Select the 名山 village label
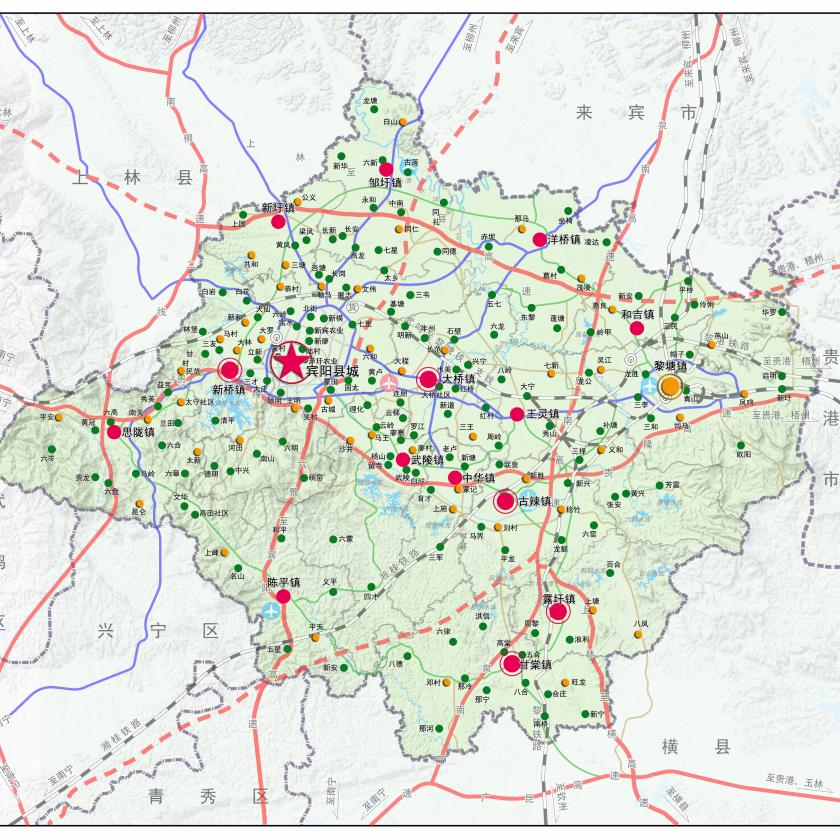 (x=237, y=576)
